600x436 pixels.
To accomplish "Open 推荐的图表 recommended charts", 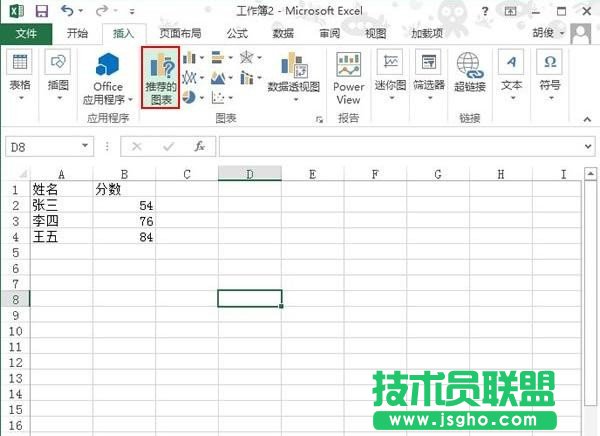I will point(160,78).
